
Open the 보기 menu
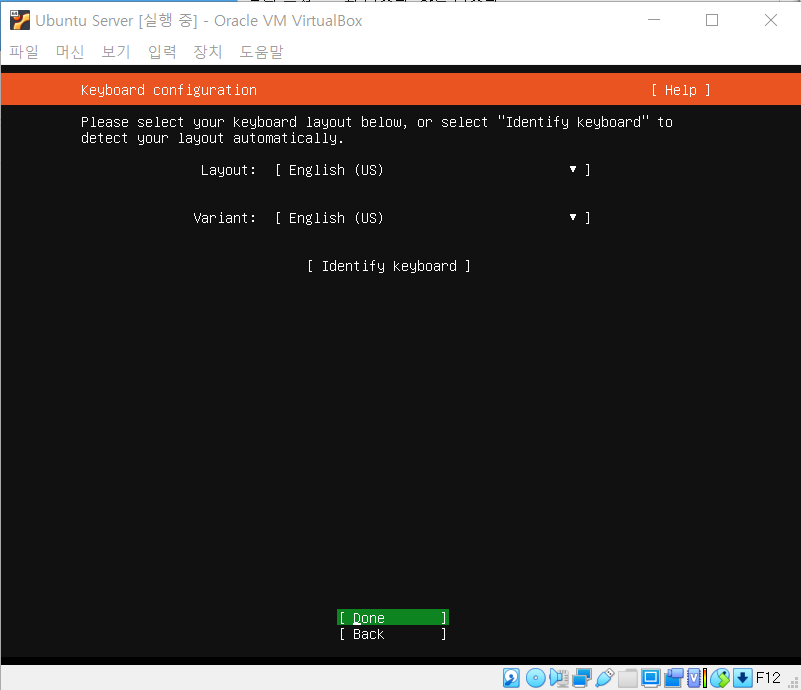(116, 52)
